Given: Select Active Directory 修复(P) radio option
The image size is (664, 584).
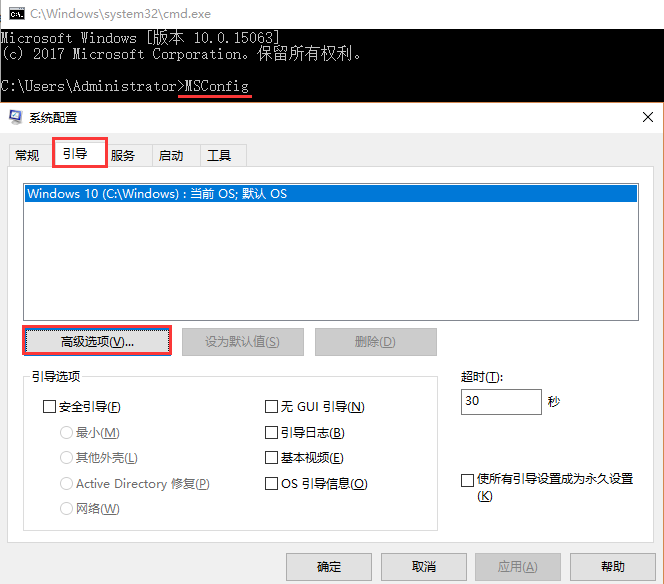Looking at the screenshot, I should pyautogui.click(x=66, y=484).
